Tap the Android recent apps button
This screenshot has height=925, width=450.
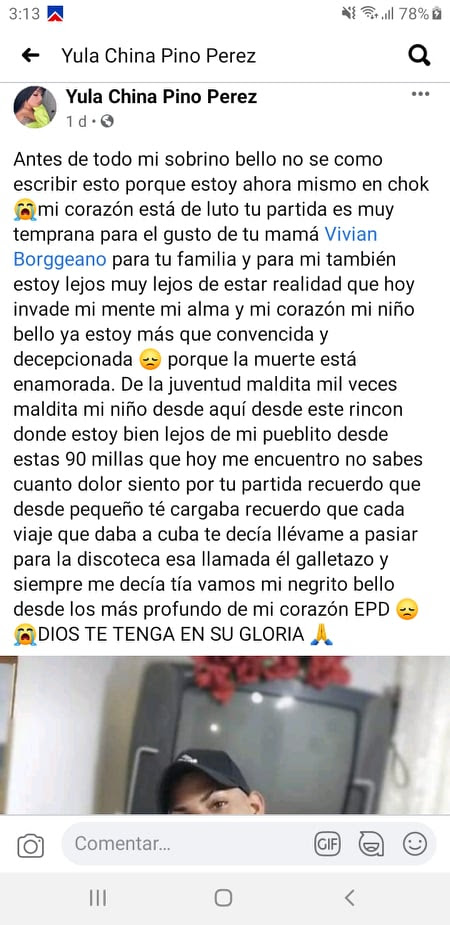(x=98, y=898)
